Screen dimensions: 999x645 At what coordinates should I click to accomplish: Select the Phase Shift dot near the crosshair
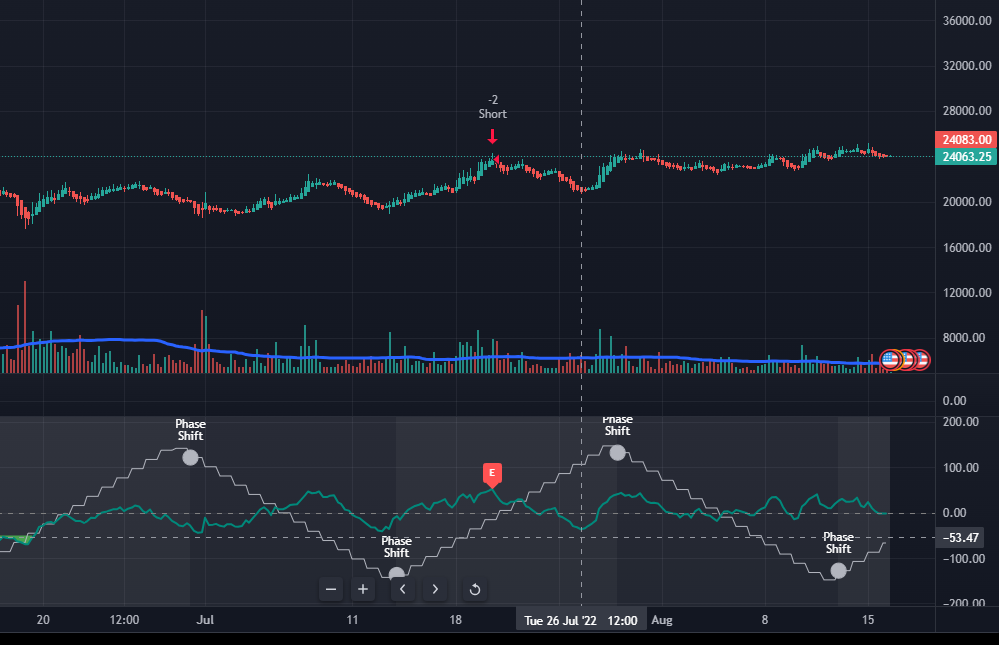(x=617, y=452)
